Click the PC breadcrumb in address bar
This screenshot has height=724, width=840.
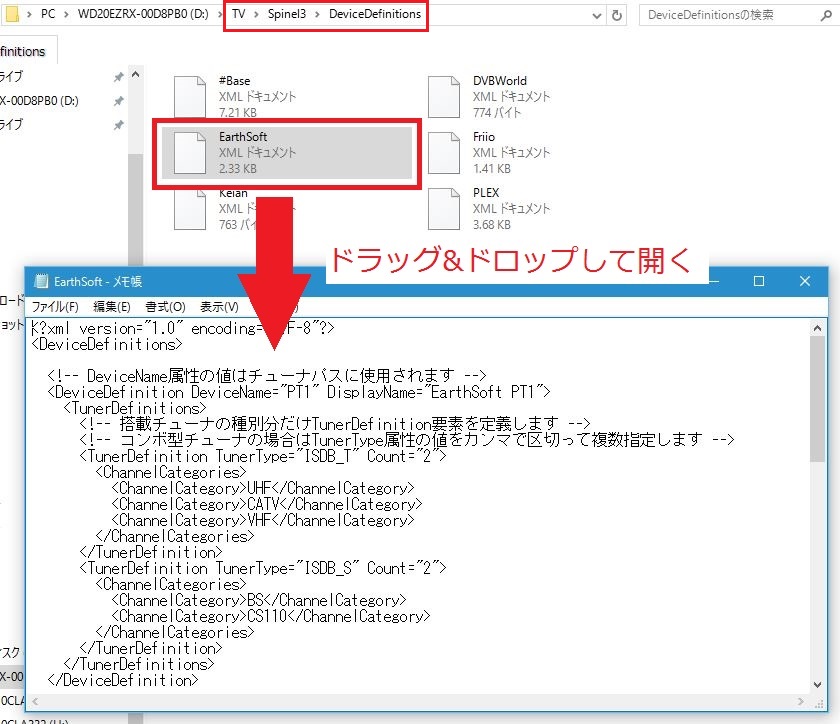point(48,14)
